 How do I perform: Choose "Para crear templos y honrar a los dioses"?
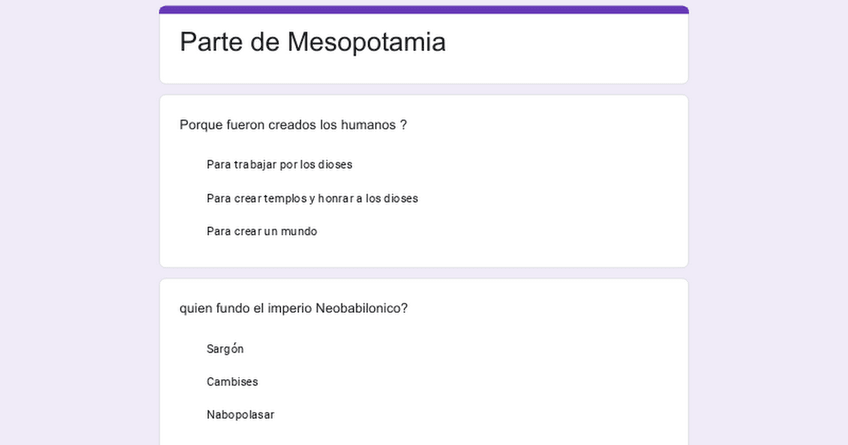click(x=312, y=198)
